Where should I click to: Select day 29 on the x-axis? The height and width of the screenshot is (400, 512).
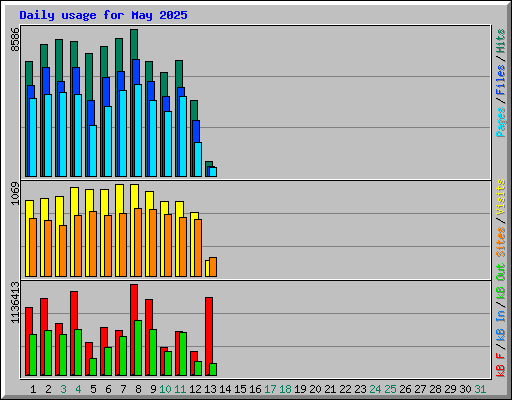coord(450,389)
